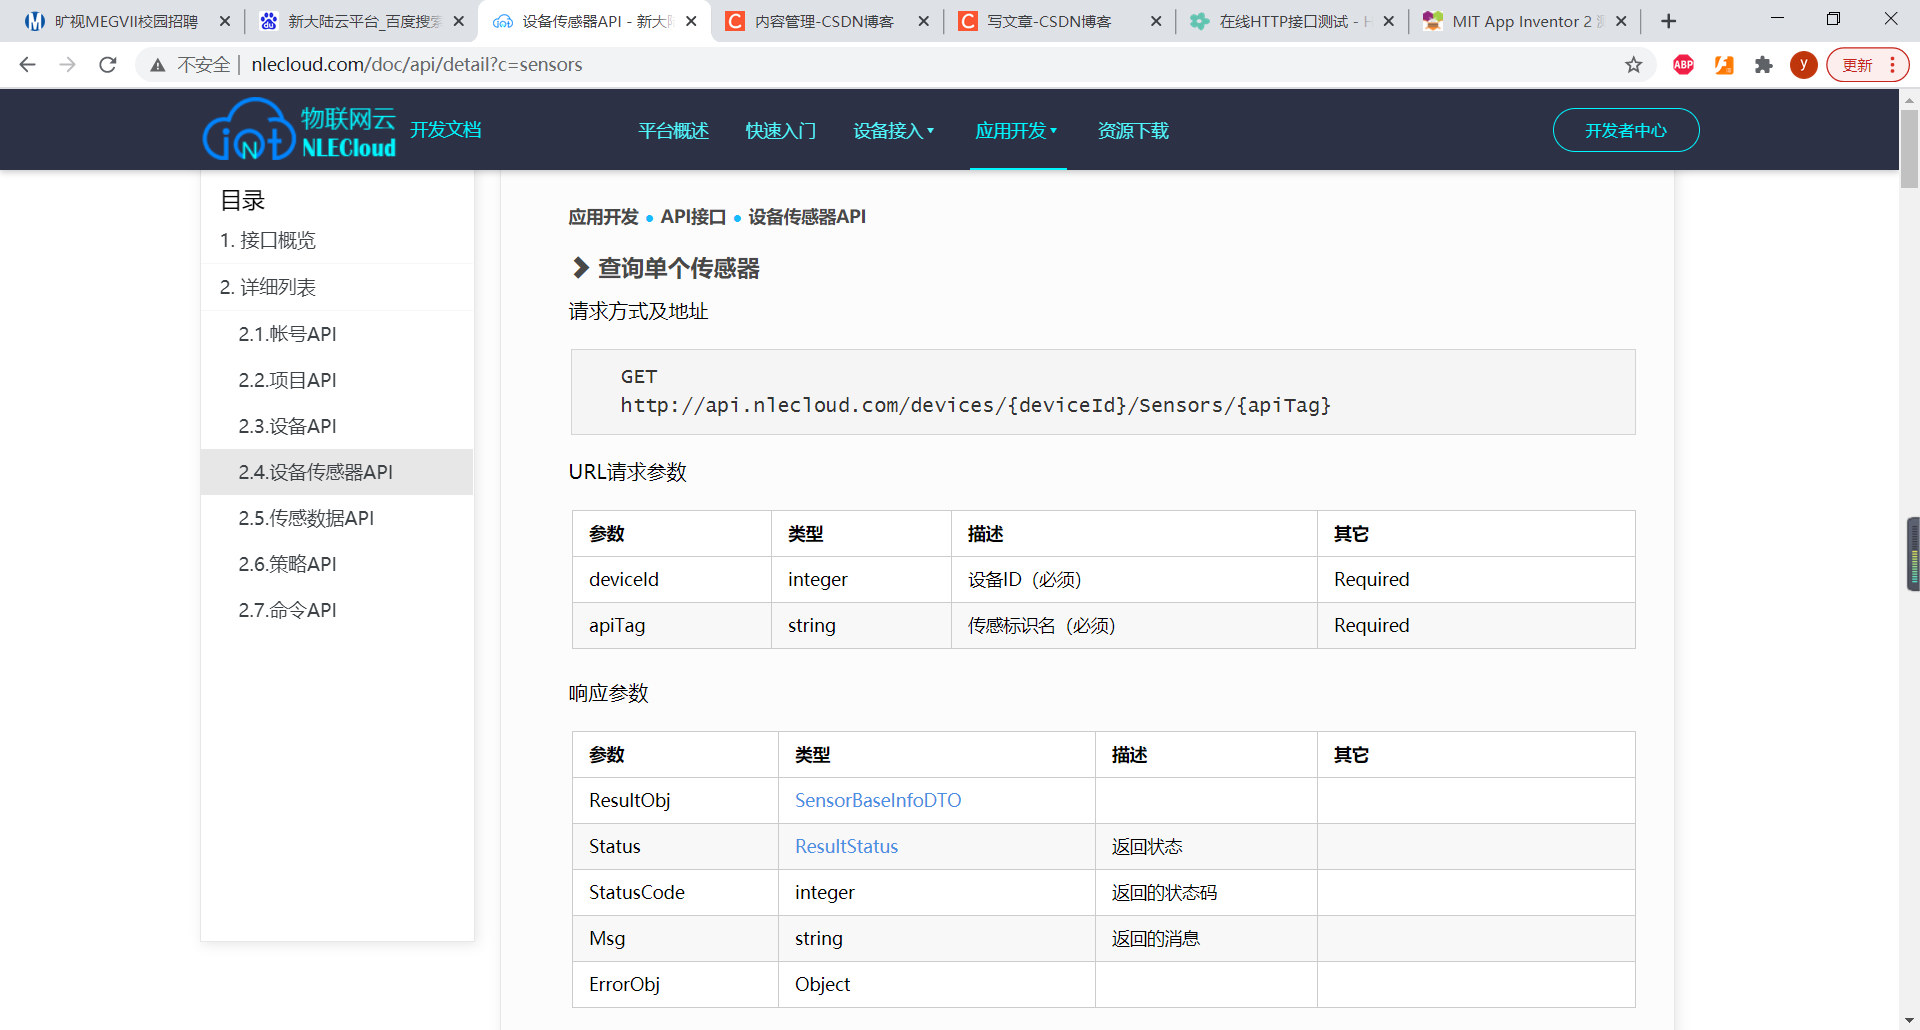Switch to the 在线HTTP接口测试 tab
This screenshot has width=1920, height=1030.
pos(1291,21)
